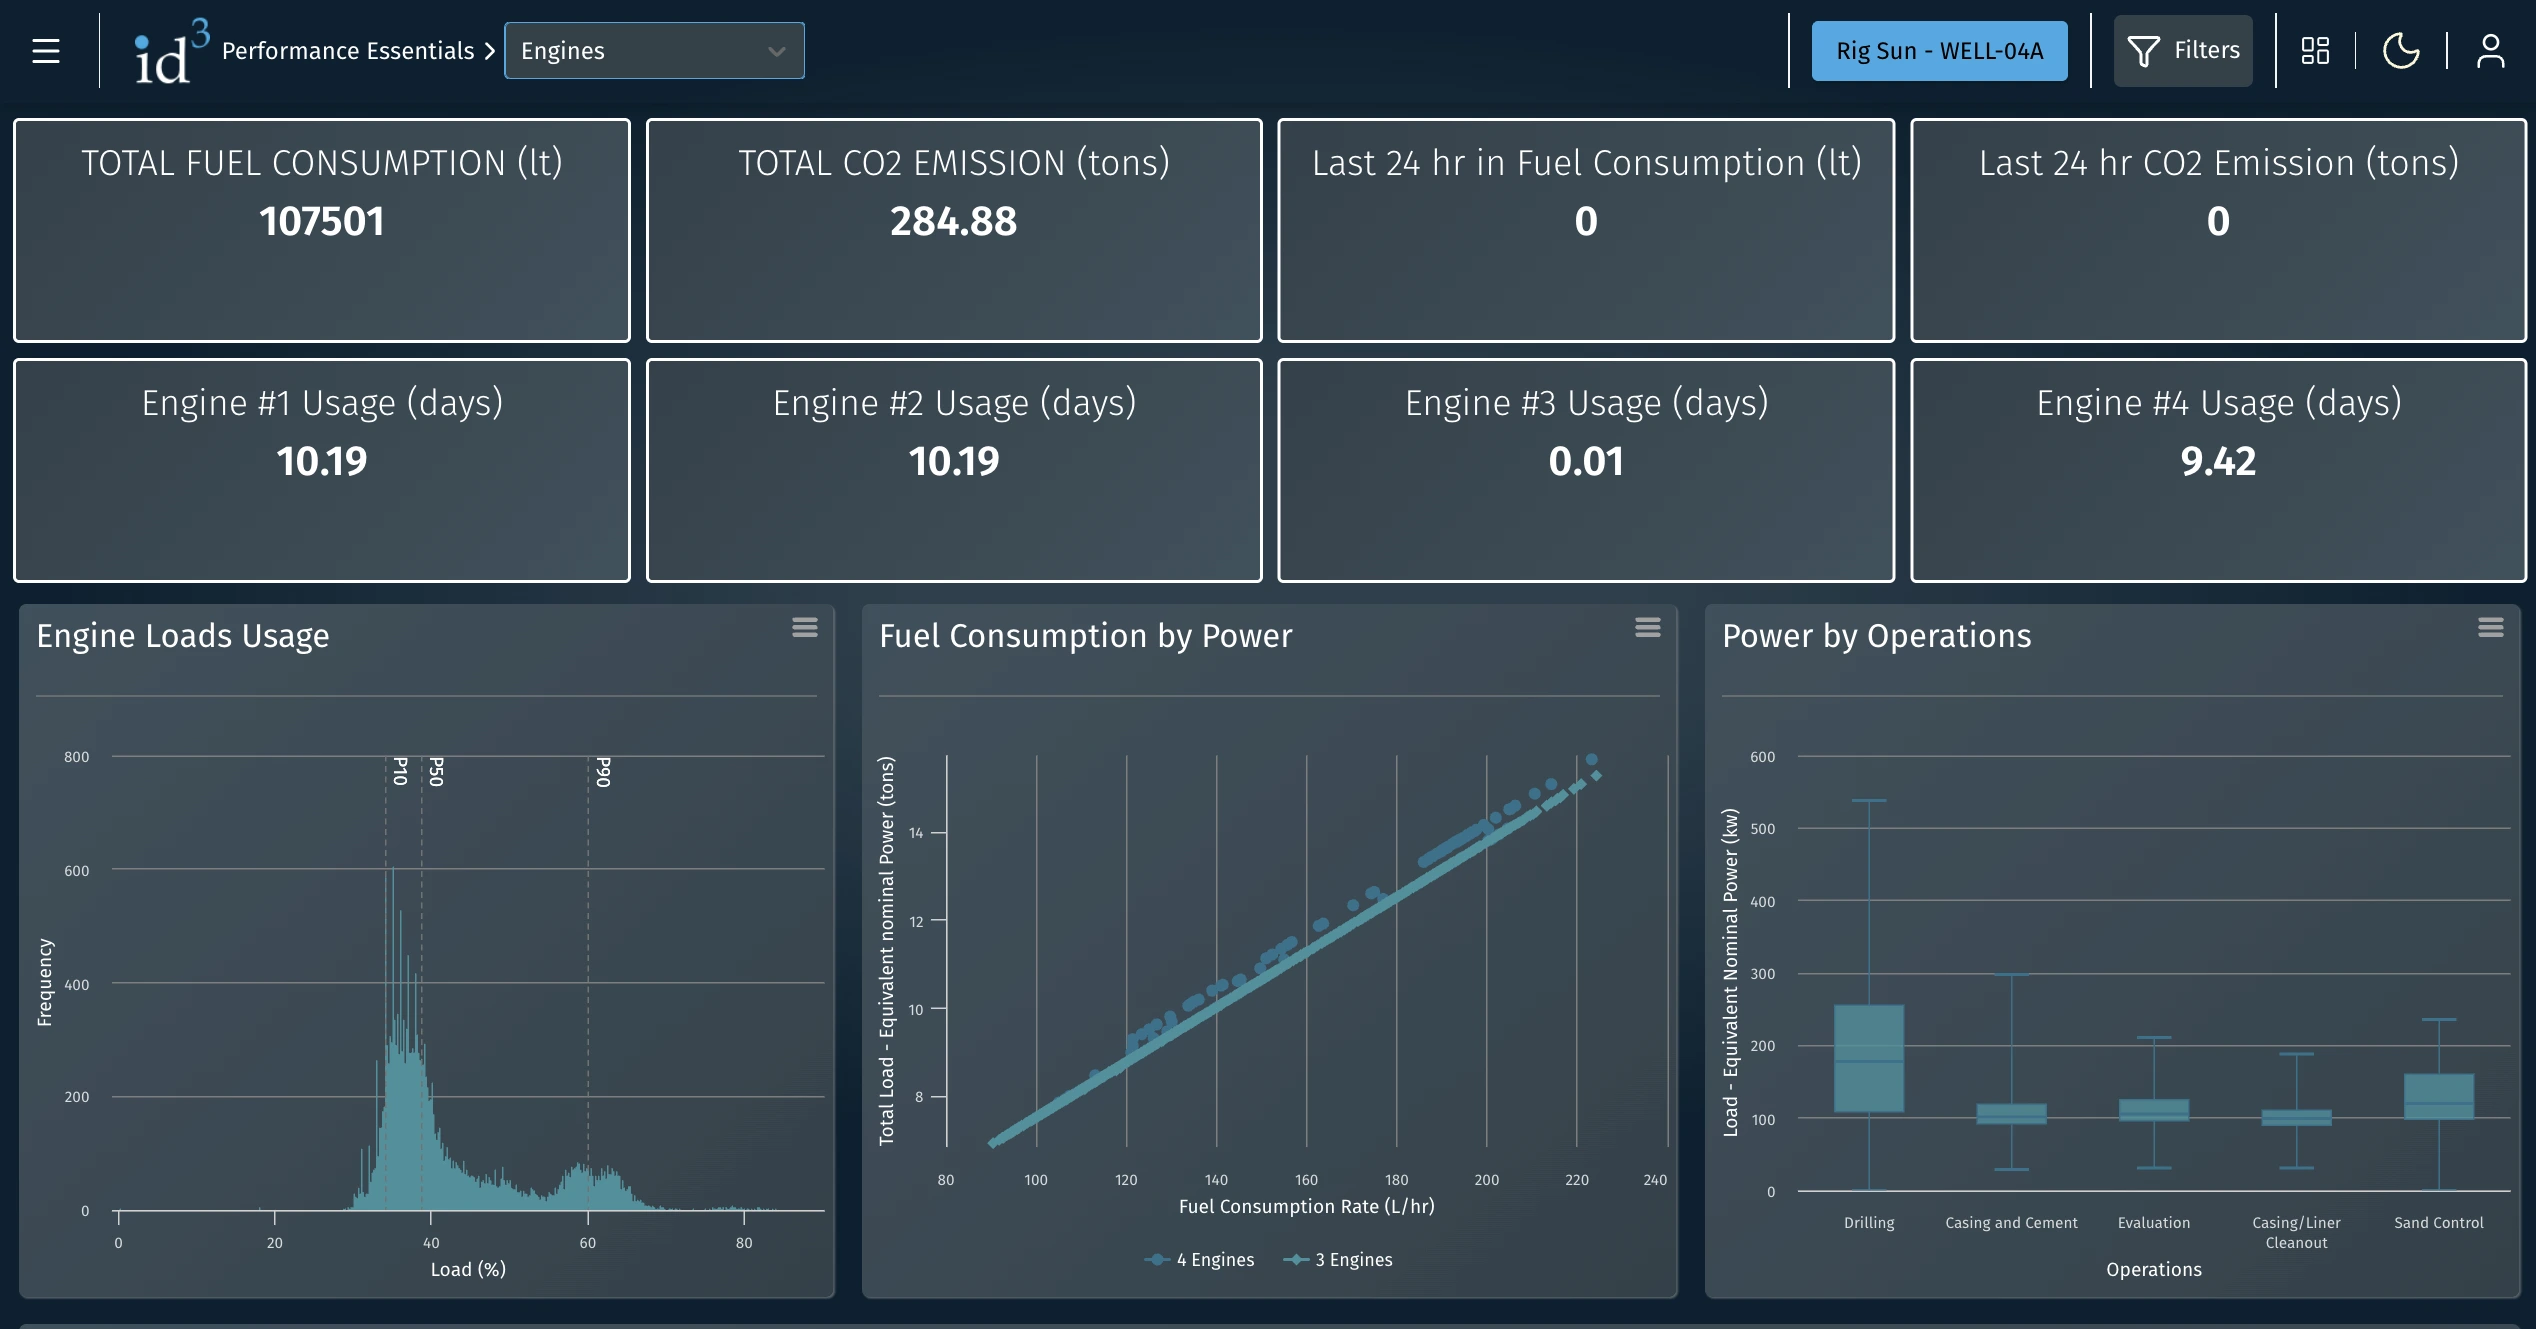Viewport: 2536px width, 1329px height.
Task: Hide the 3 Engines series in the legend
Action: (x=1337, y=1259)
